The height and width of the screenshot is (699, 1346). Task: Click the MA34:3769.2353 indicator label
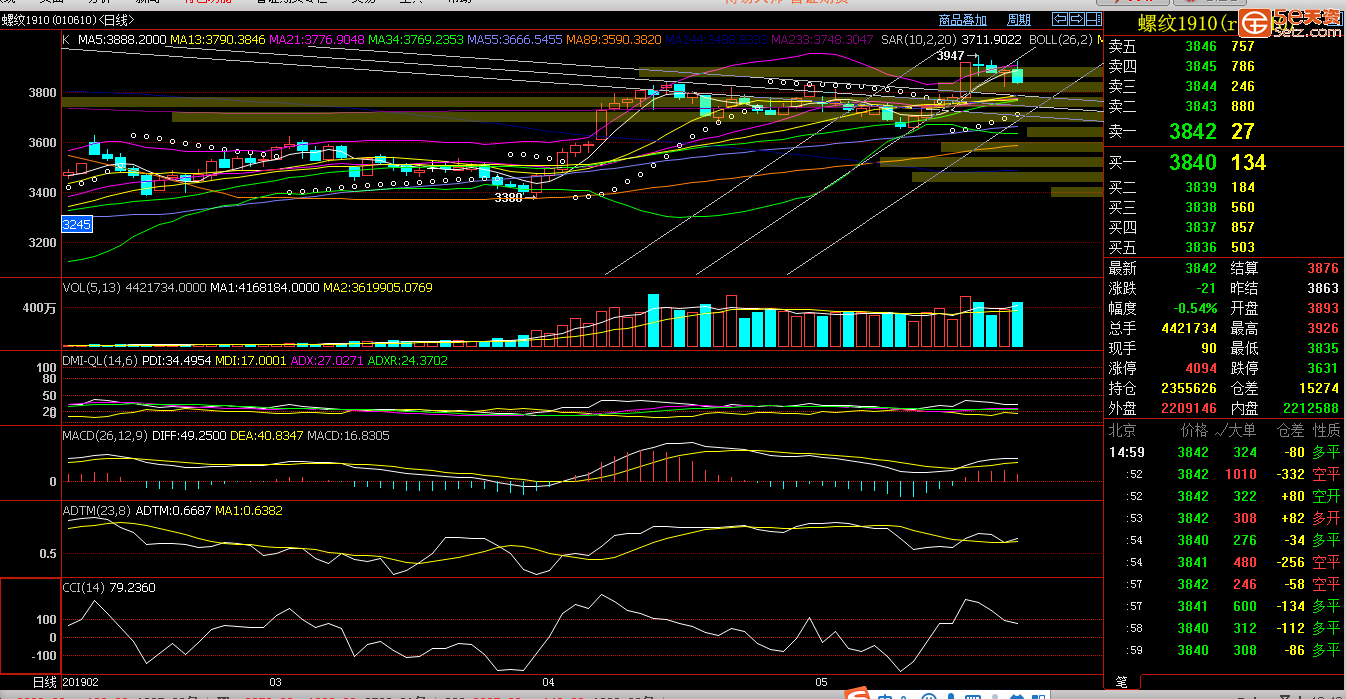click(415, 40)
